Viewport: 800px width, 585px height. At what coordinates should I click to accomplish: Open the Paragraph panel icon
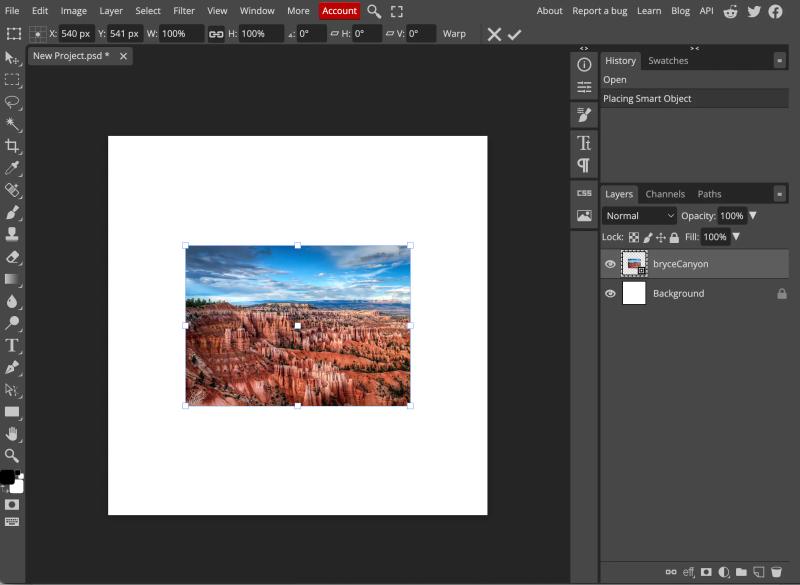[x=584, y=165]
